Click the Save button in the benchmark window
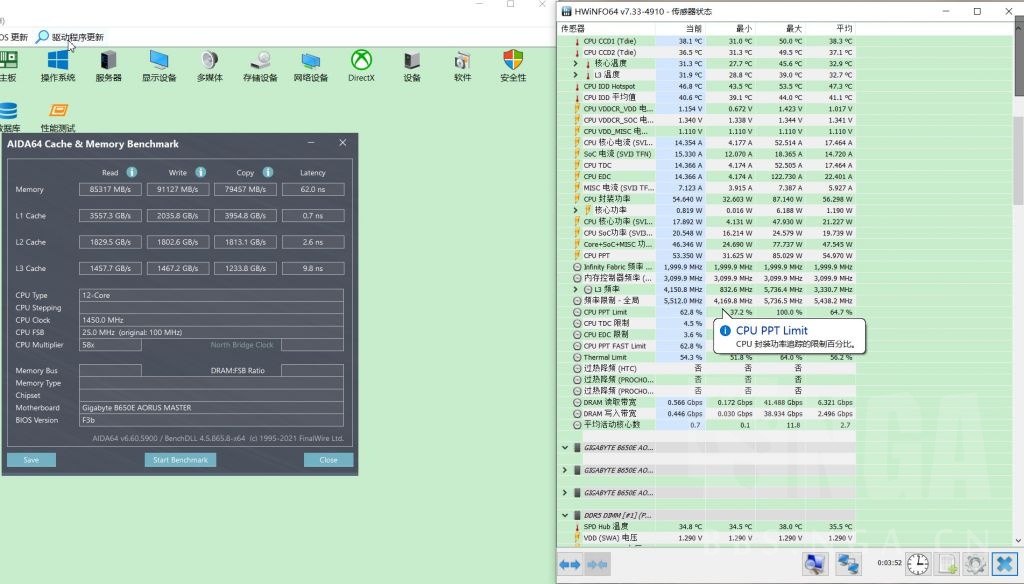Image resolution: width=1024 pixels, height=584 pixels. [31, 459]
